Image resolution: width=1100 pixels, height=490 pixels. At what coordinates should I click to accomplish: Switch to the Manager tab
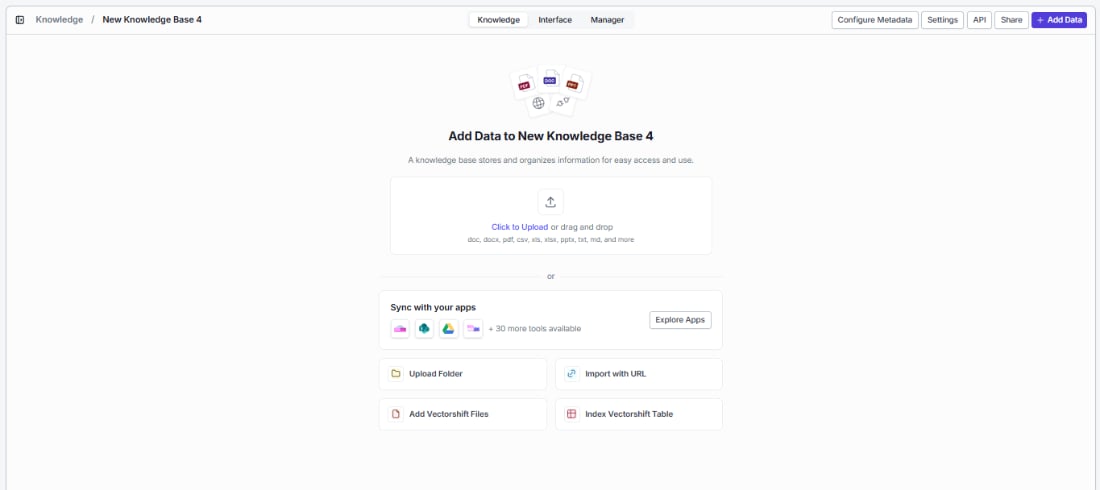pyautogui.click(x=607, y=20)
